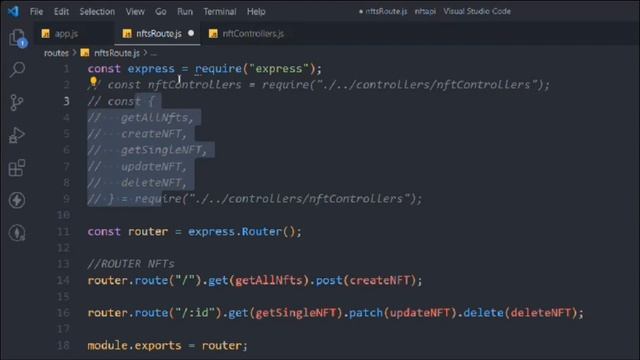Open the Source Control view icon
640x360 pixels.
point(16,102)
